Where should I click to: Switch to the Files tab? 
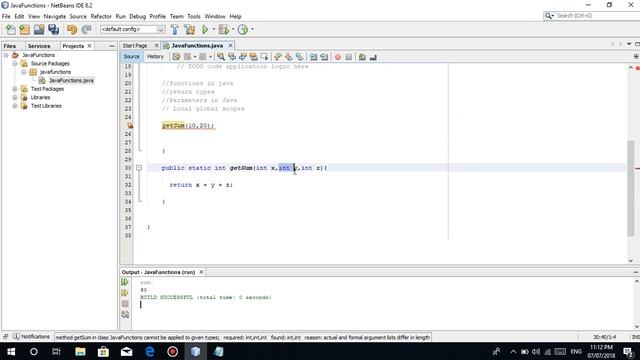[10, 46]
